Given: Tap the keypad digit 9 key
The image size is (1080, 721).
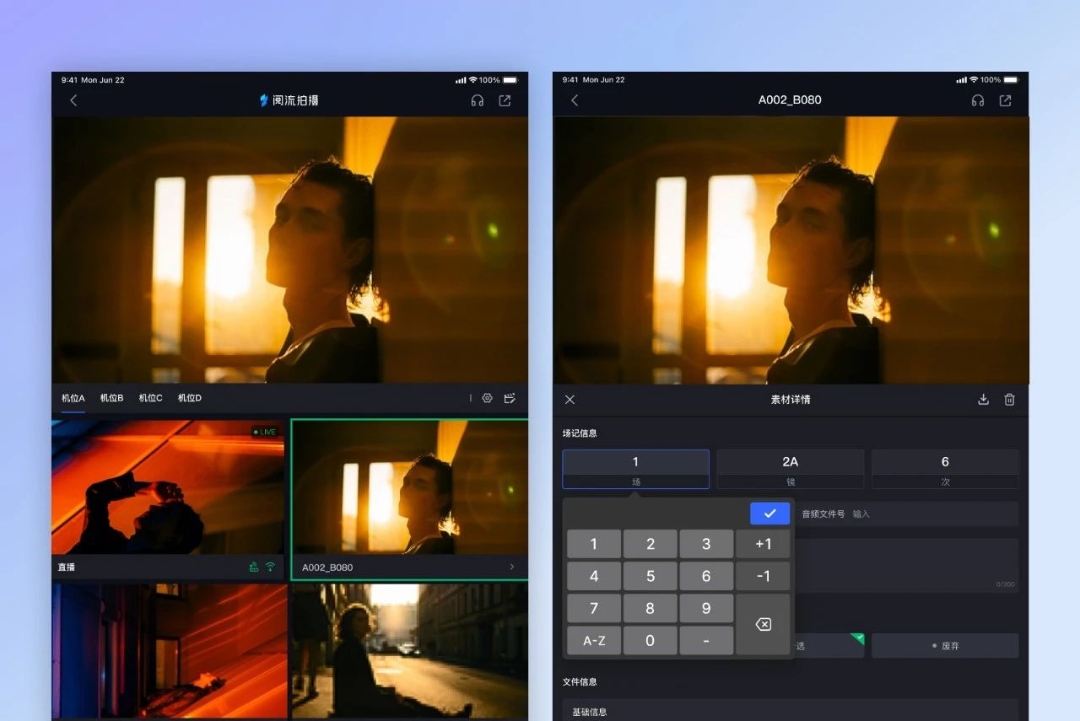Looking at the screenshot, I should tap(706, 609).
